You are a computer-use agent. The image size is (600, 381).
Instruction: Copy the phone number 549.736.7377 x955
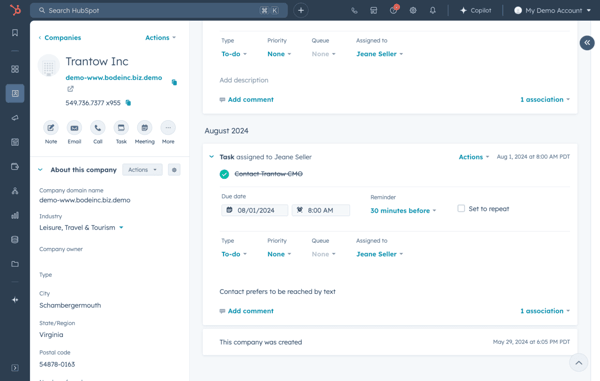[x=128, y=103]
